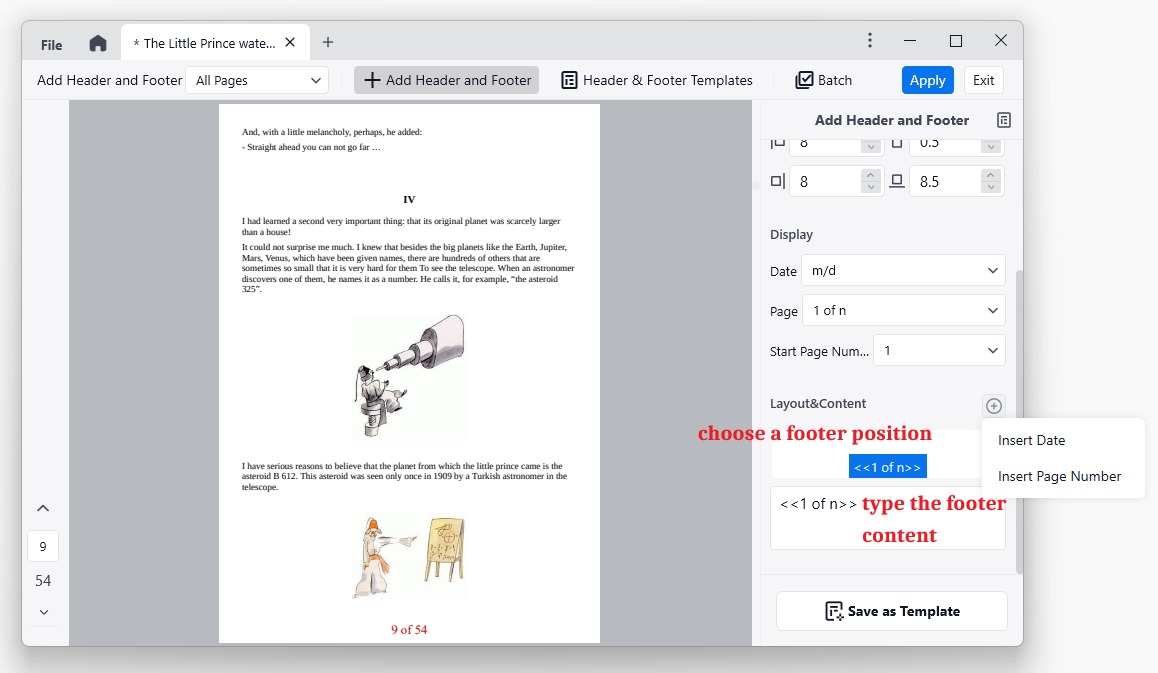Screen dimensions: 1158x673
Task: Click the Add Header and Footer toolbar button
Action: (x=446, y=81)
